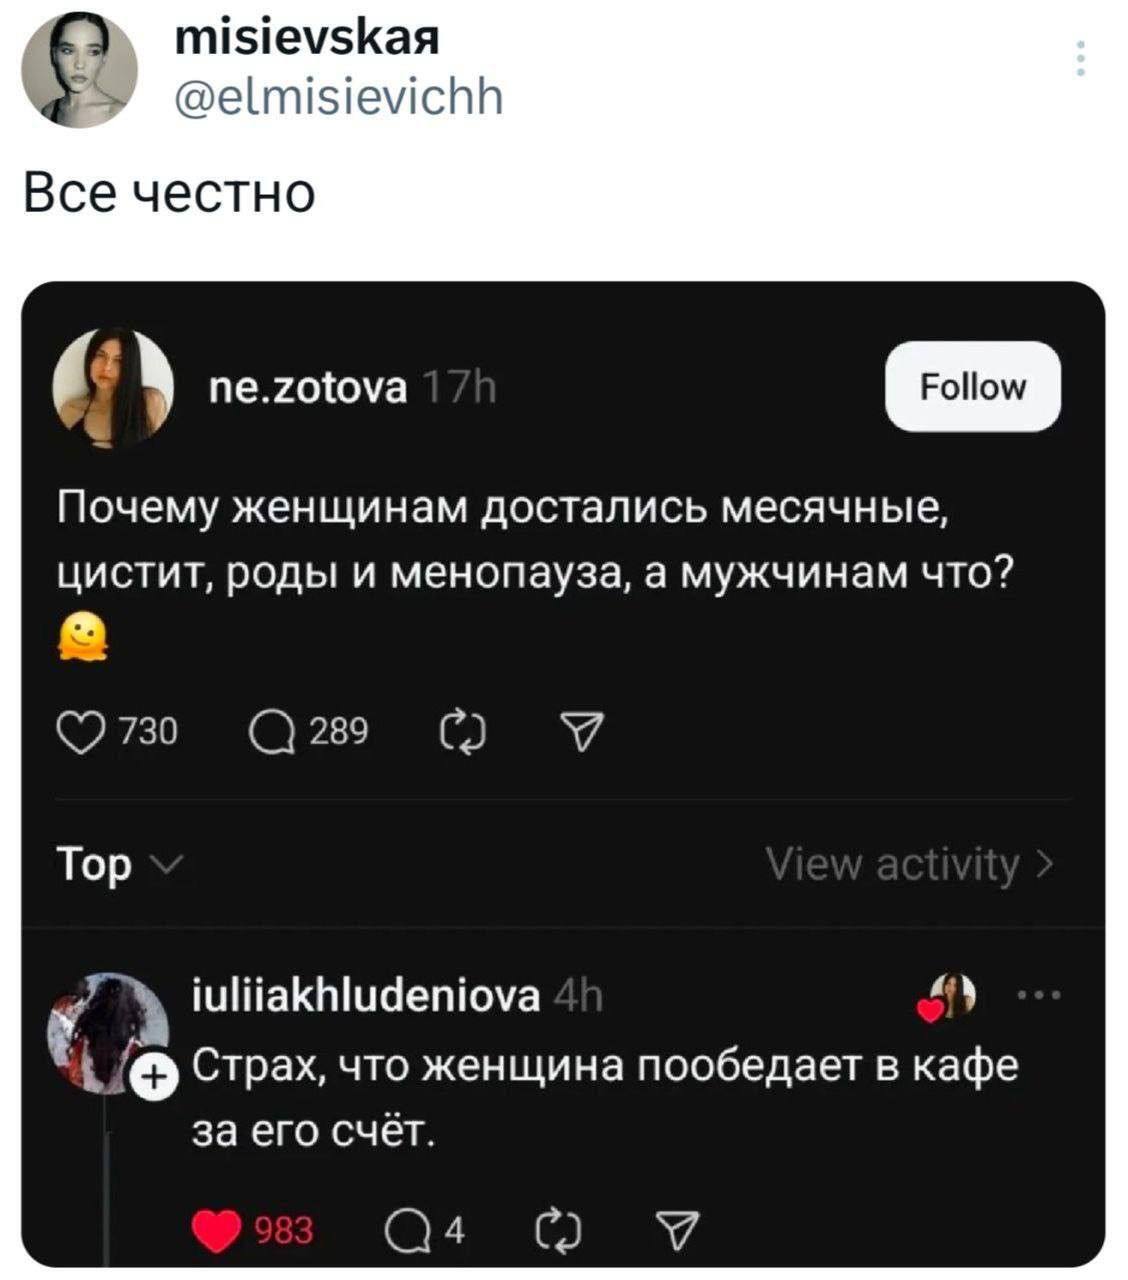Viewport: 1128px width, 1280px height.
Task: Repost ne.zotova's post
Action: pyautogui.click(x=463, y=733)
